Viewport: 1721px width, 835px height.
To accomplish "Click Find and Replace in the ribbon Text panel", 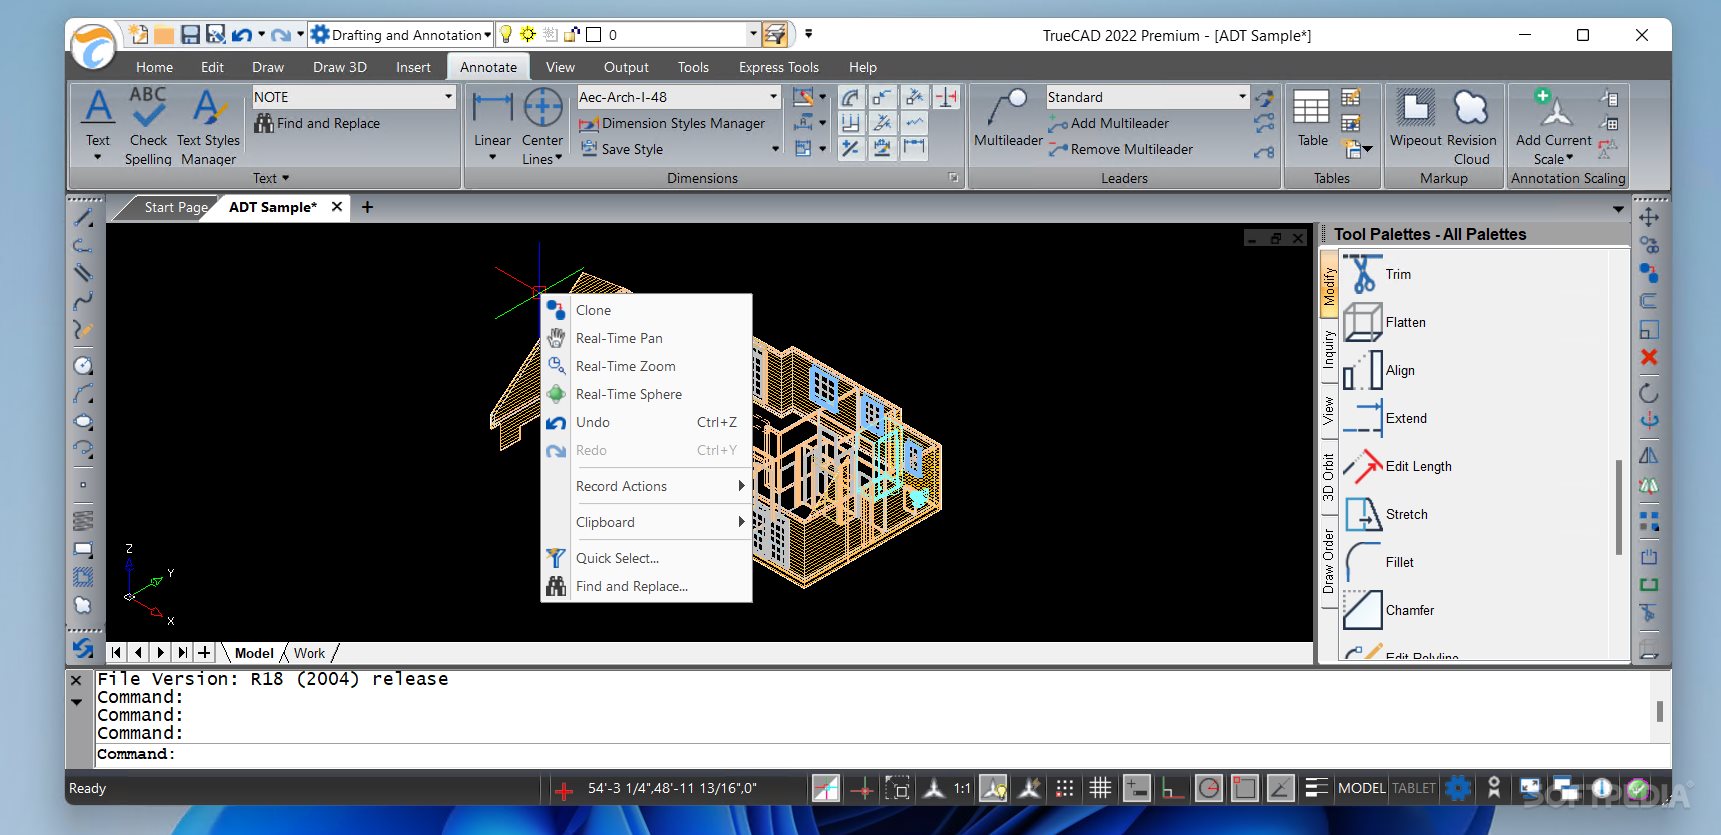I will (317, 123).
